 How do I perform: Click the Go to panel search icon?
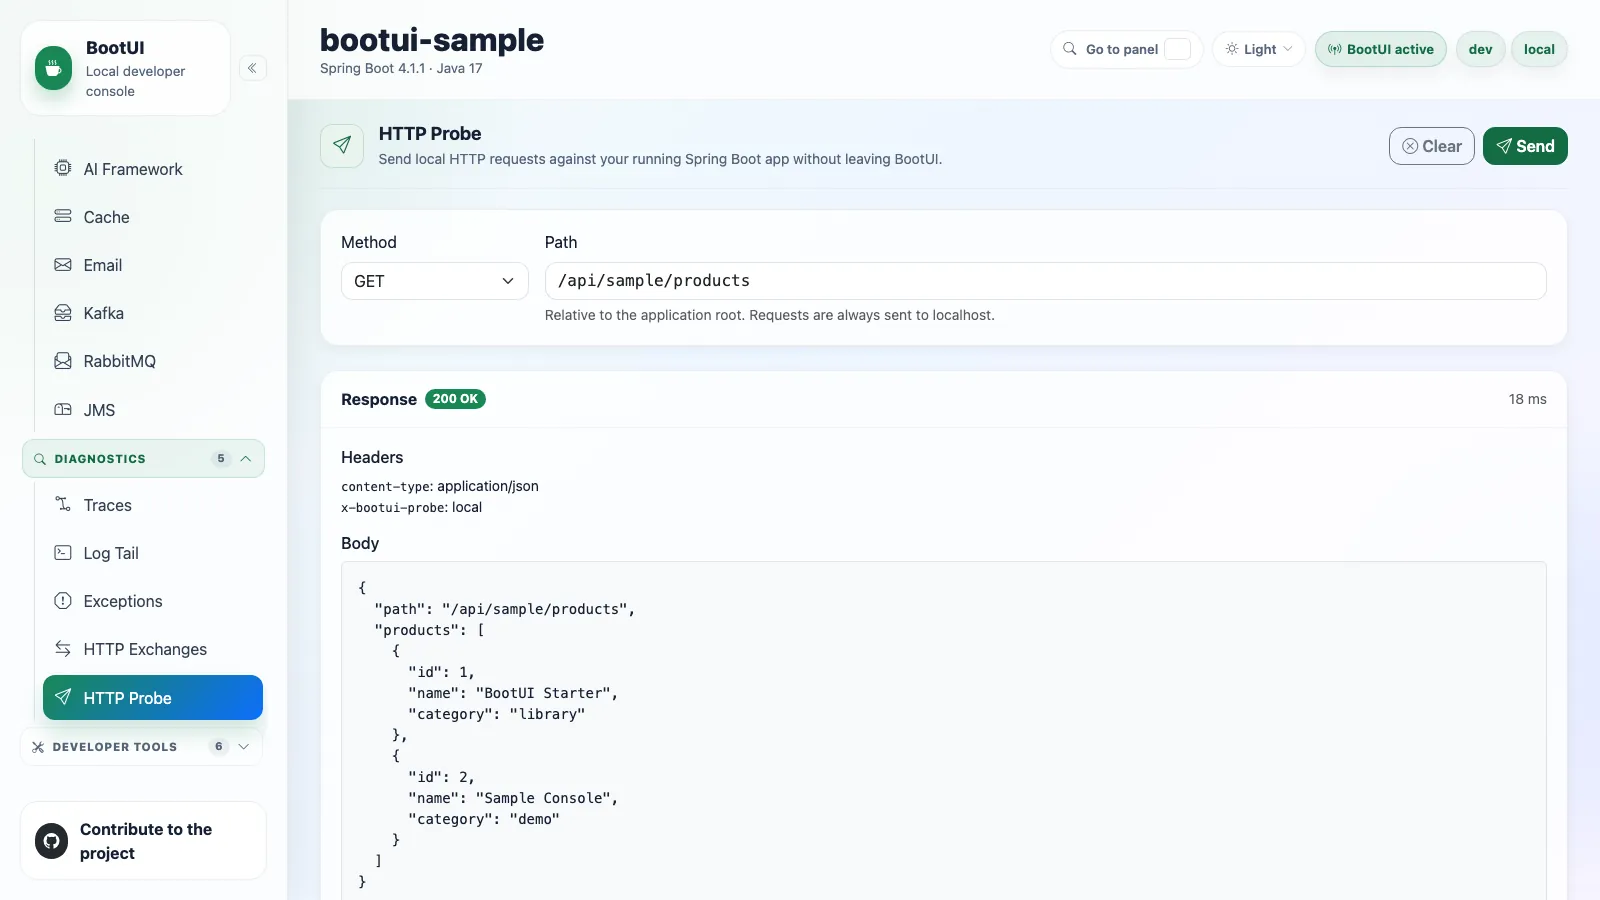pos(1070,49)
